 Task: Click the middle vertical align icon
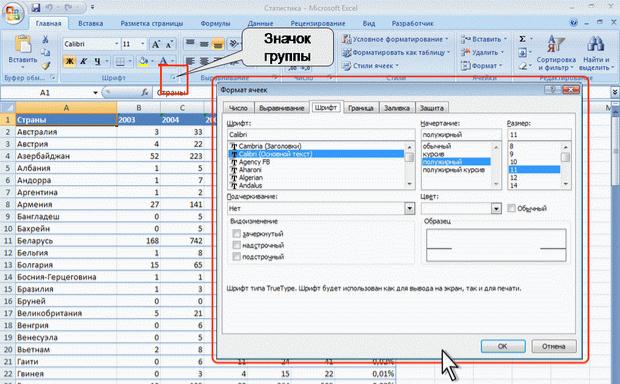coord(204,44)
